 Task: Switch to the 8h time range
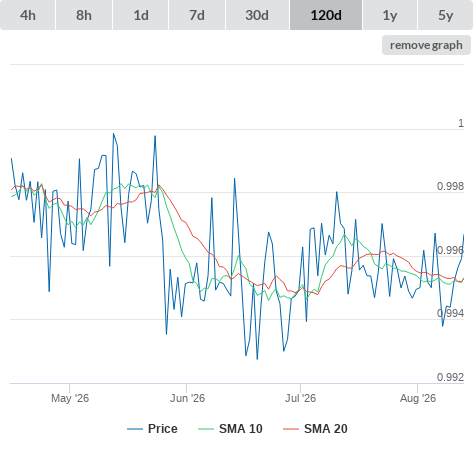84,15
